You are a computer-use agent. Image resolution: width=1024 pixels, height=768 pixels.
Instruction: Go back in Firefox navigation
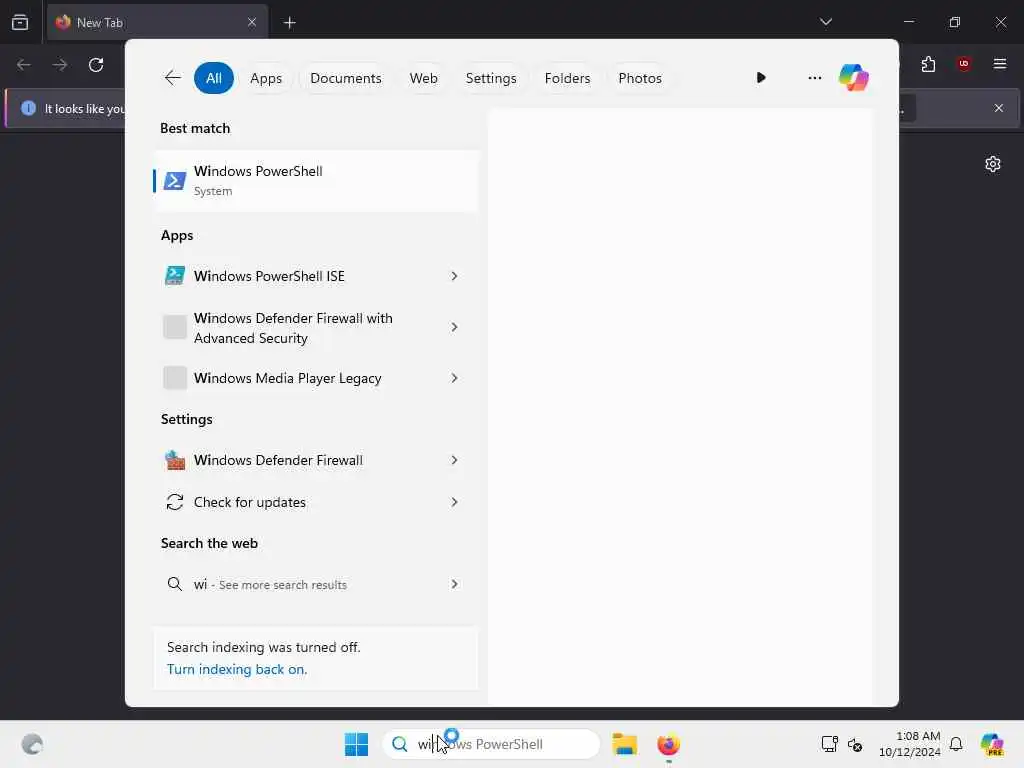click(24, 65)
